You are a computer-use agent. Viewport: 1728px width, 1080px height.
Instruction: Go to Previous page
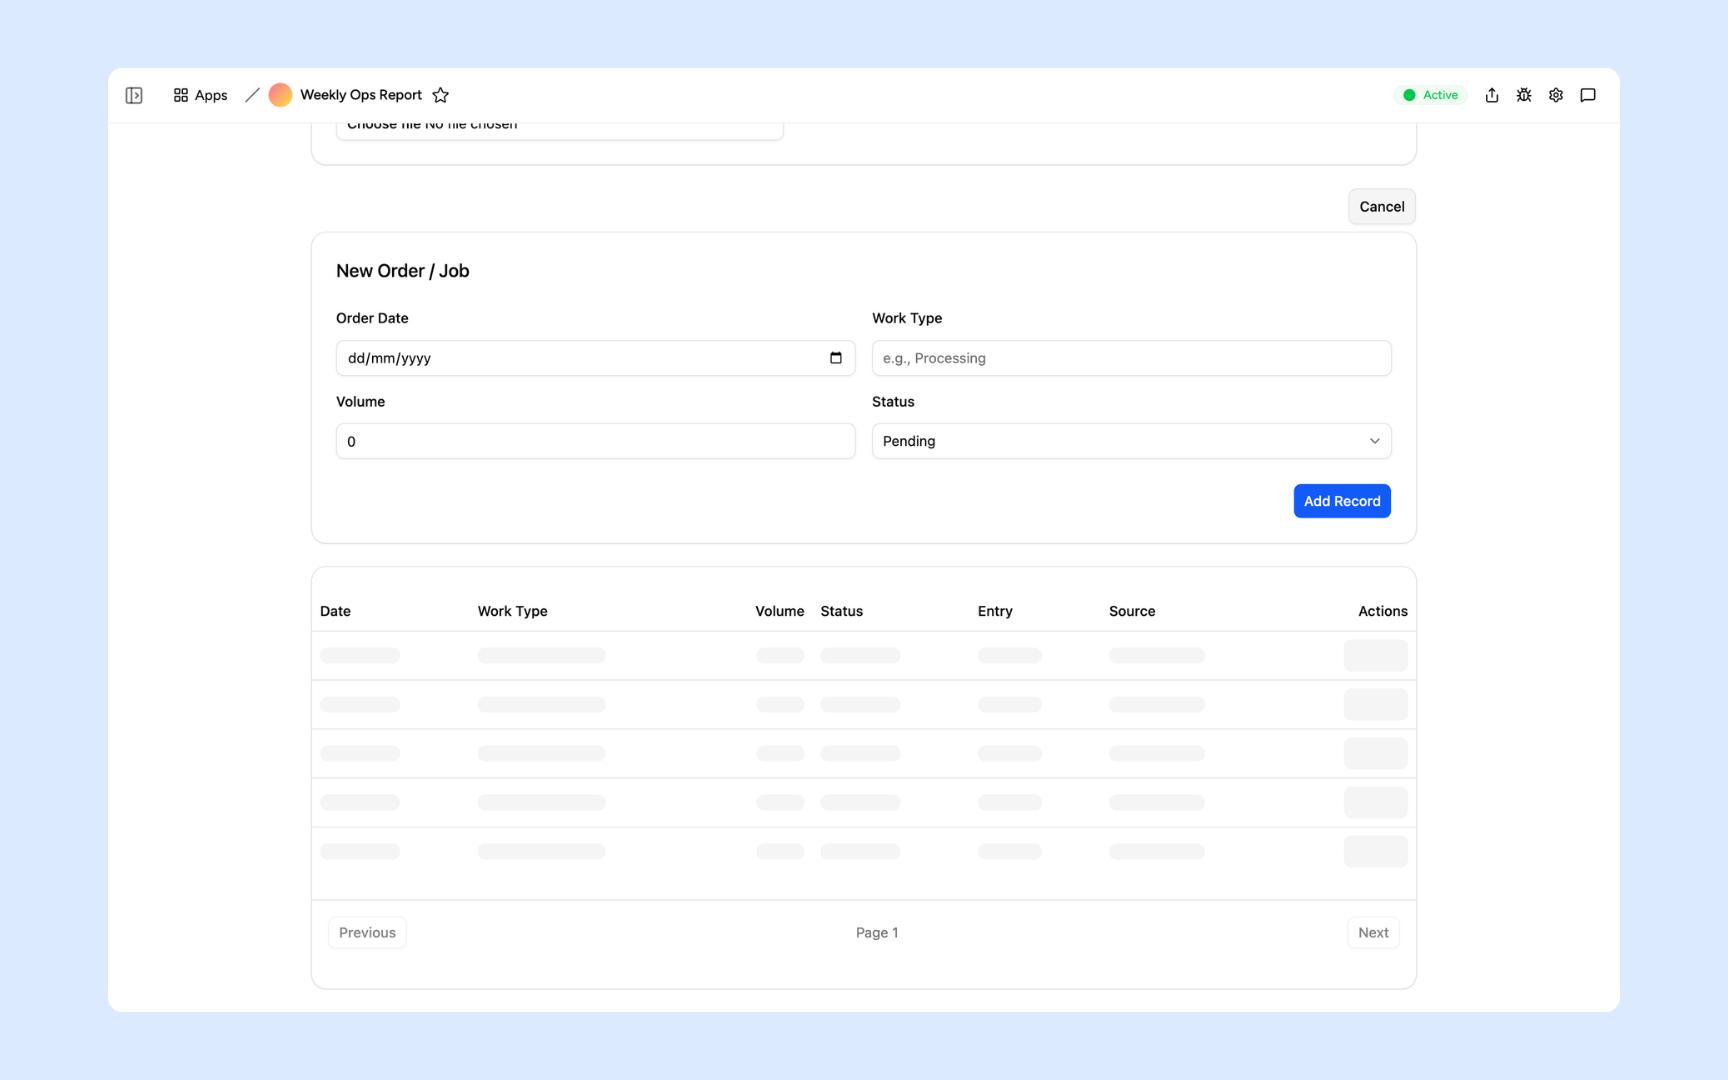(x=367, y=933)
